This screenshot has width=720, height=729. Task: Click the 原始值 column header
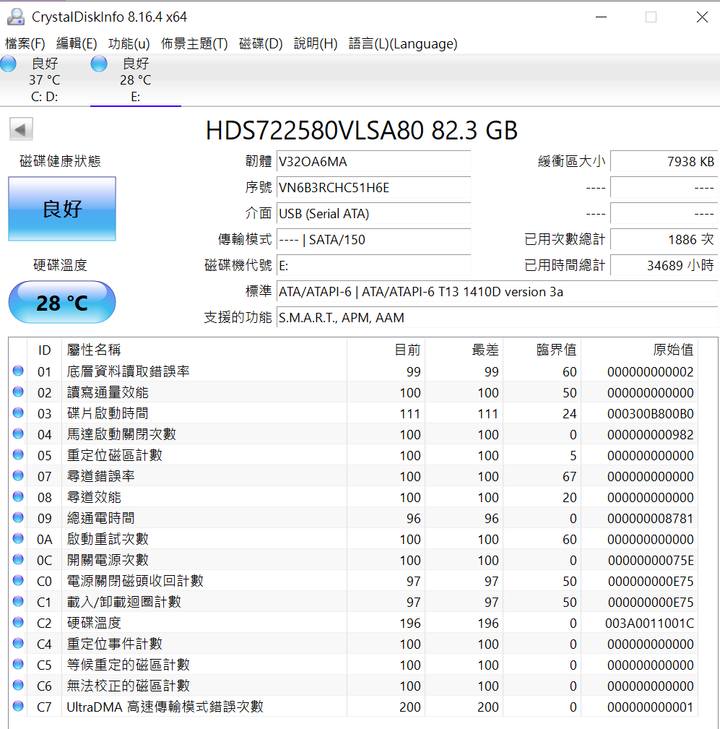tap(640, 350)
